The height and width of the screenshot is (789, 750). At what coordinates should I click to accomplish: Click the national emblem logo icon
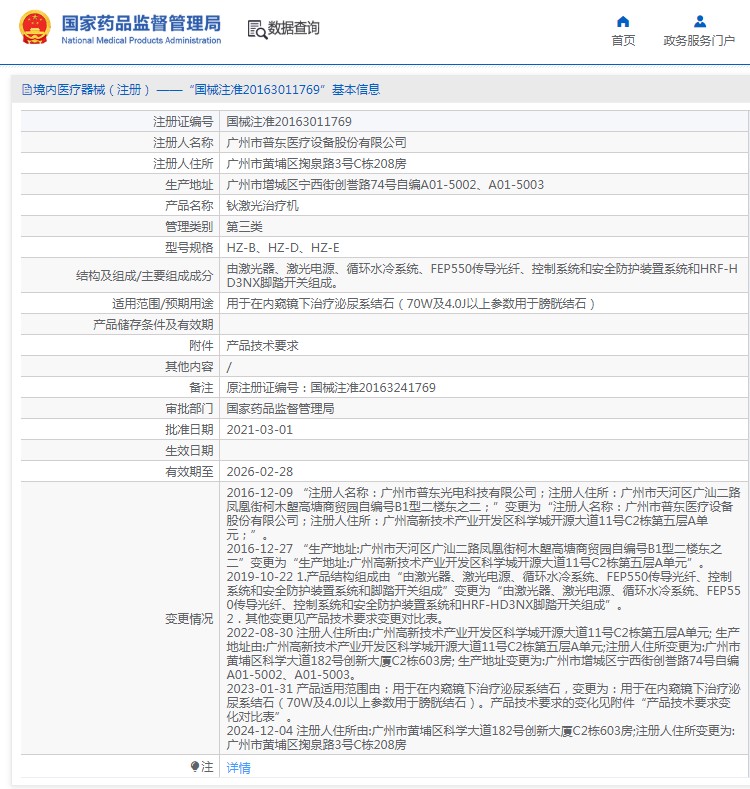tap(34, 28)
